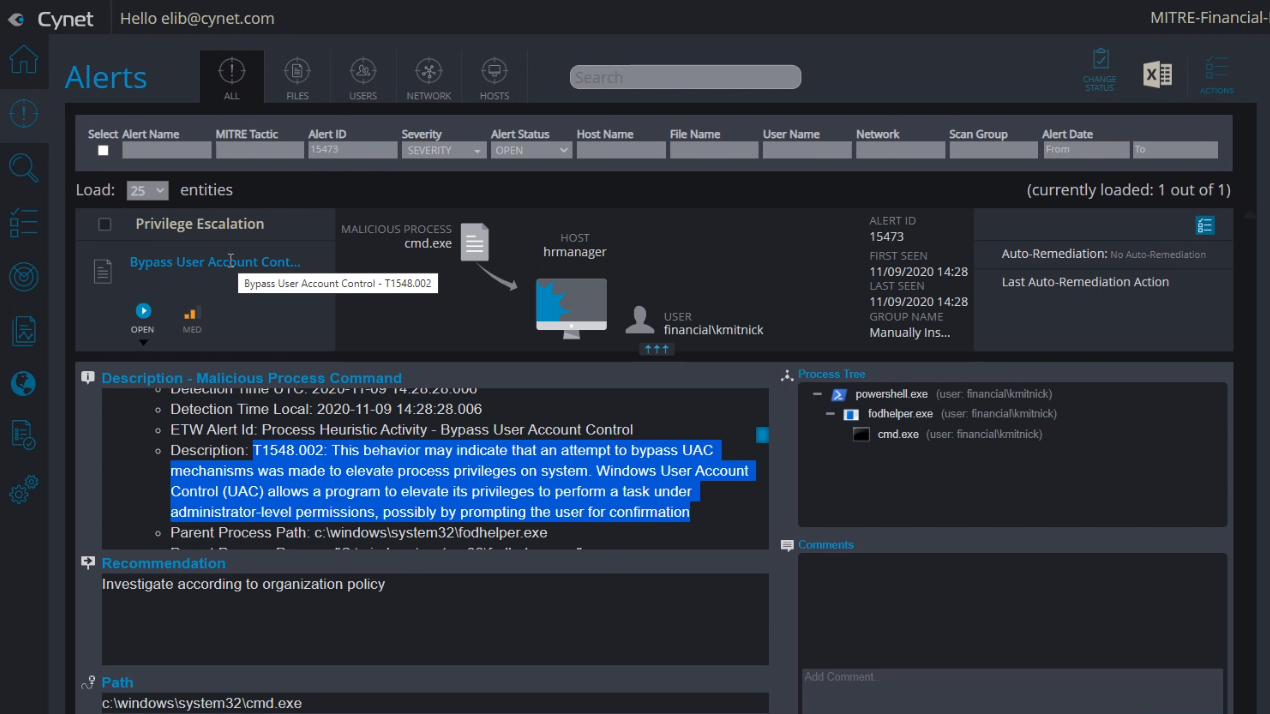This screenshot has height=714, width=1270.
Task: Click the Alerts page heading
Action: [x=106, y=77]
